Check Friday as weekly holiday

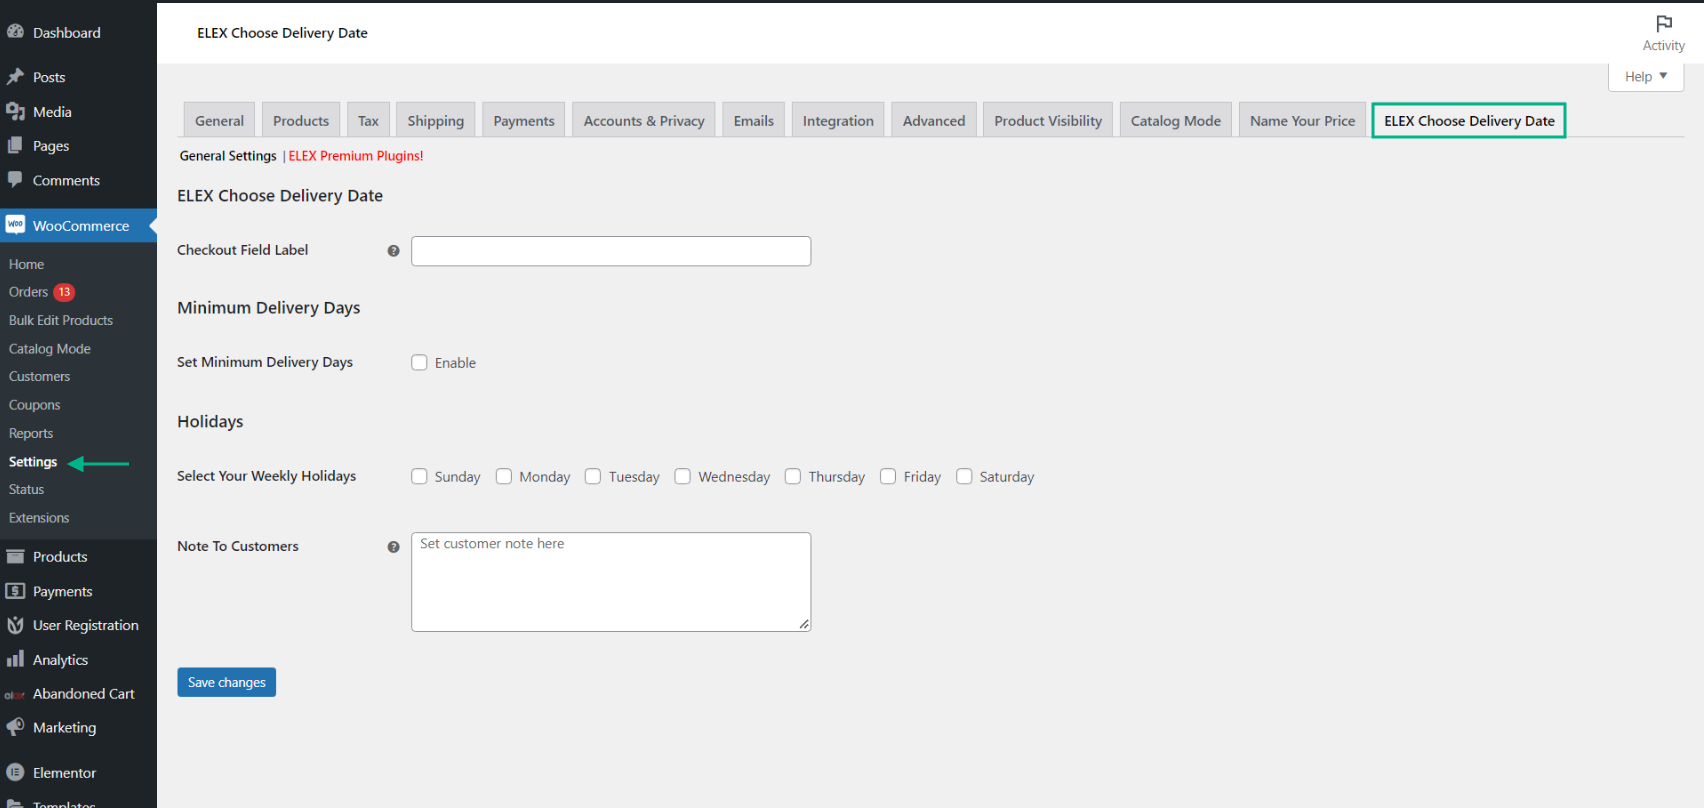(x=888, y=477)
